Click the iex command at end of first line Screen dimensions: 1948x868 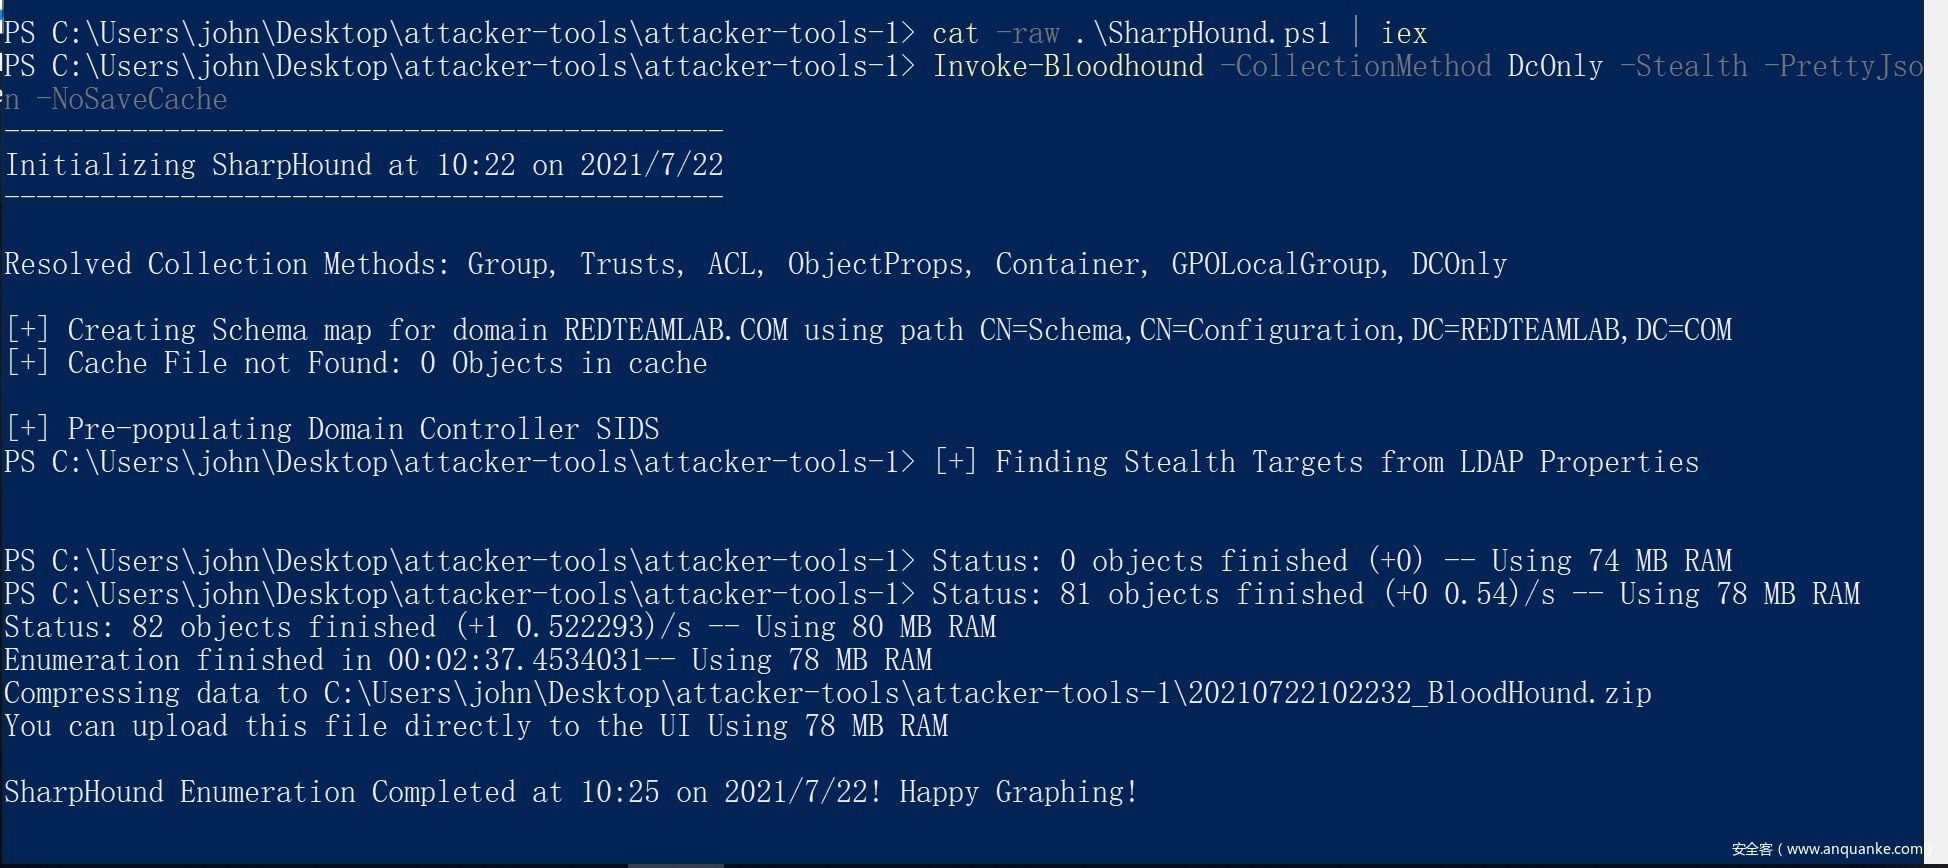click(x=1404, y=34)
